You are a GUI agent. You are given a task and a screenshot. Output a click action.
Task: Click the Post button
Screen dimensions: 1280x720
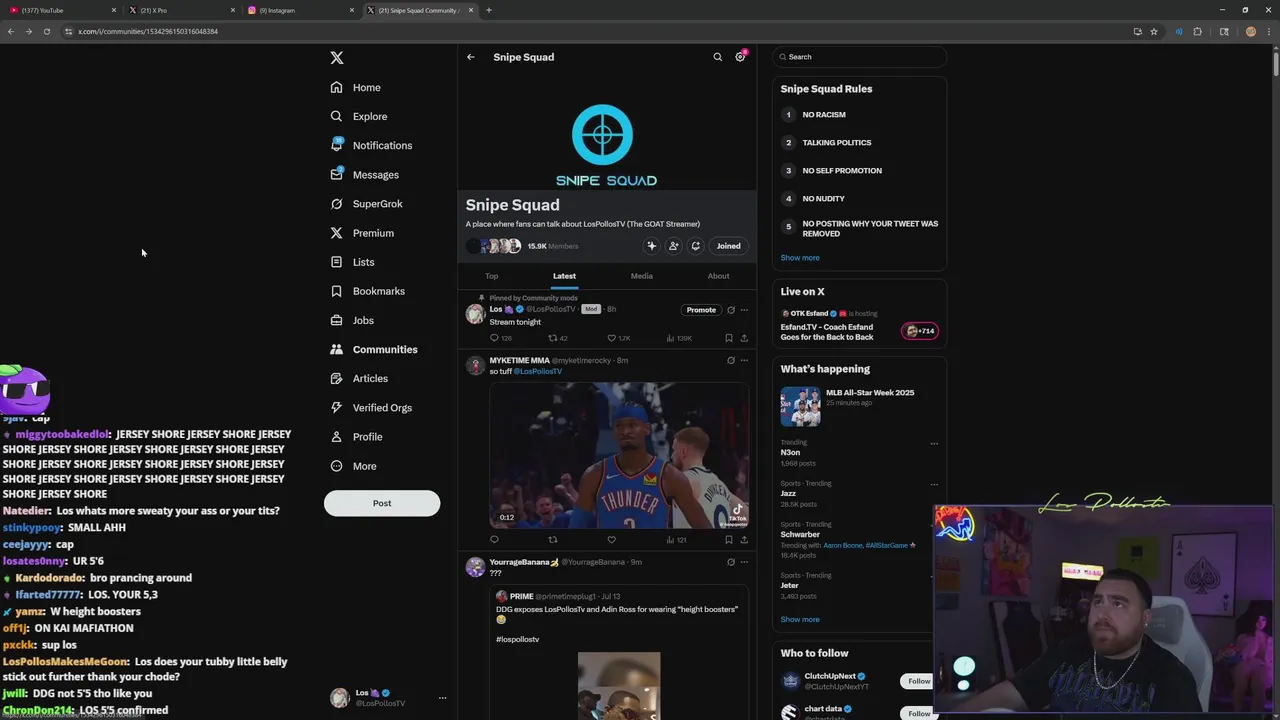[382, 503]
